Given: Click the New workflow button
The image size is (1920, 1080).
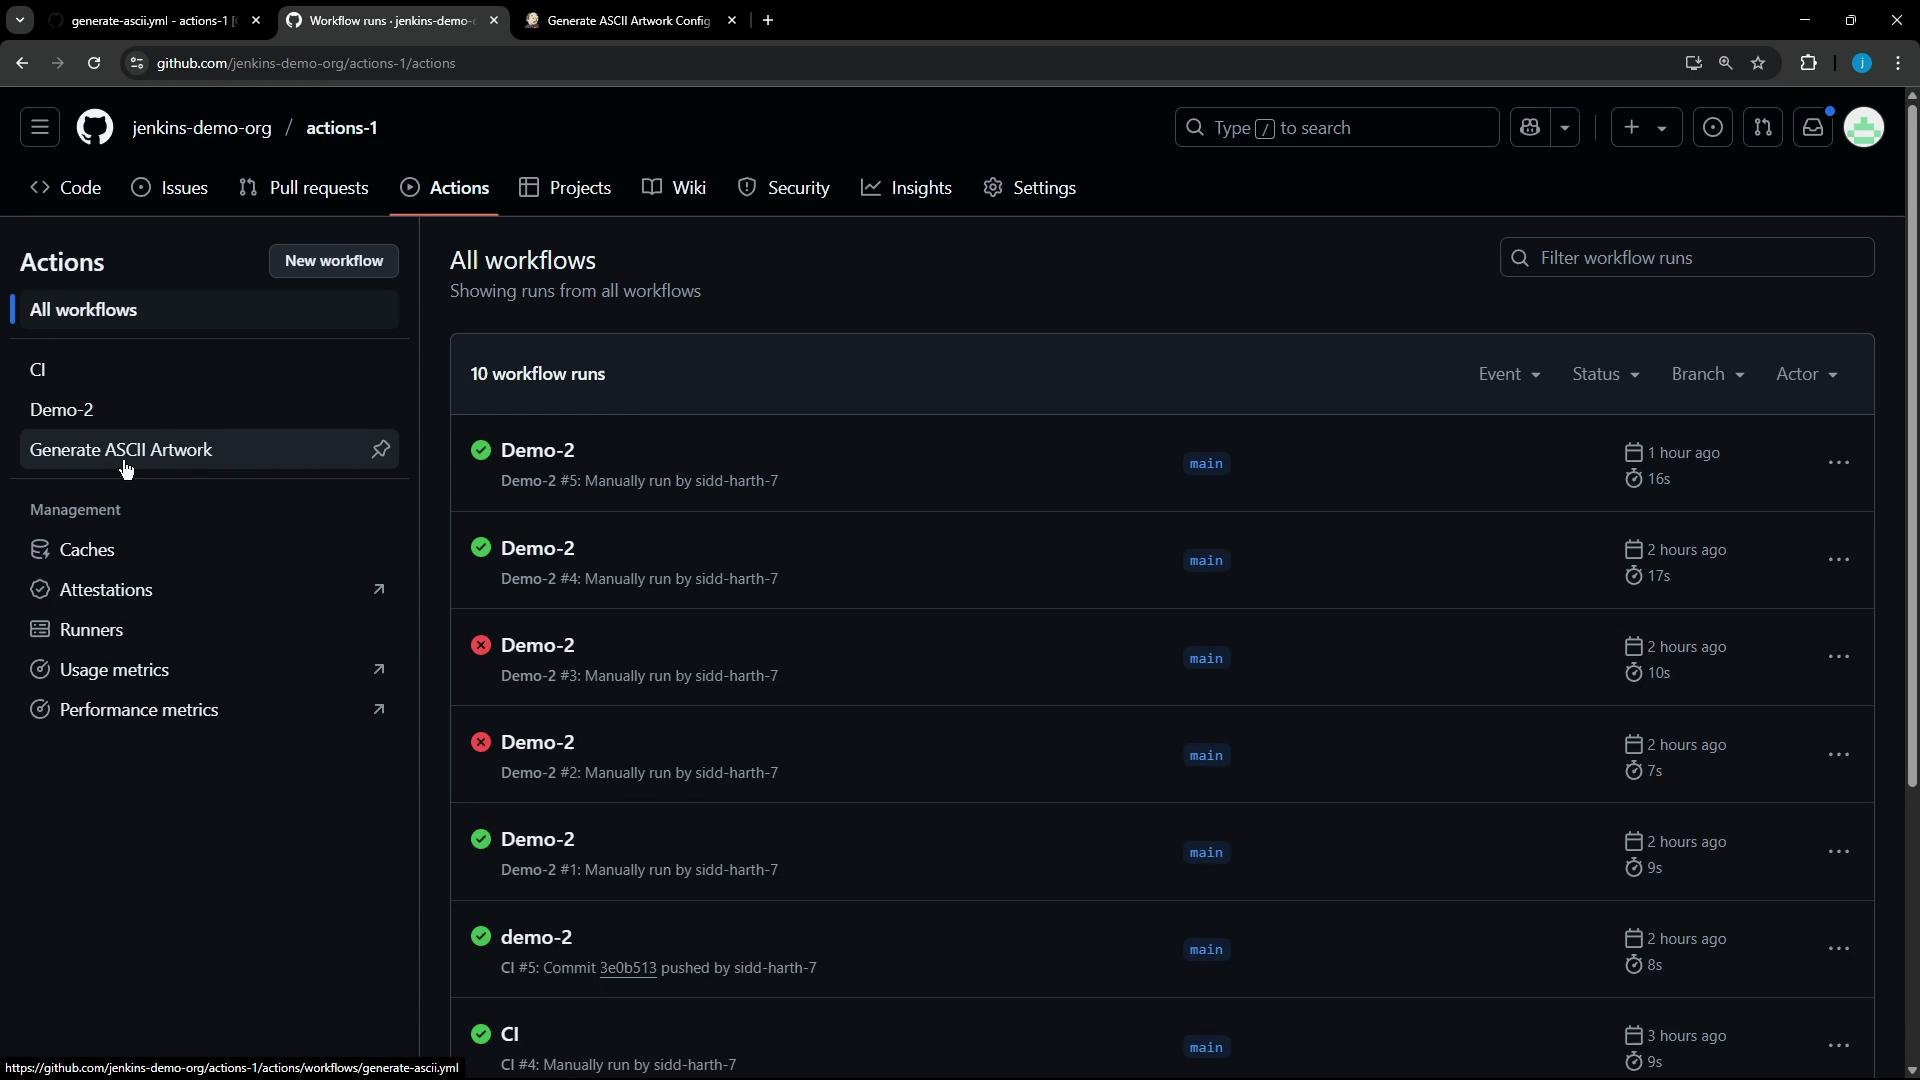Looking at the screenshot, I should [334, 261].
